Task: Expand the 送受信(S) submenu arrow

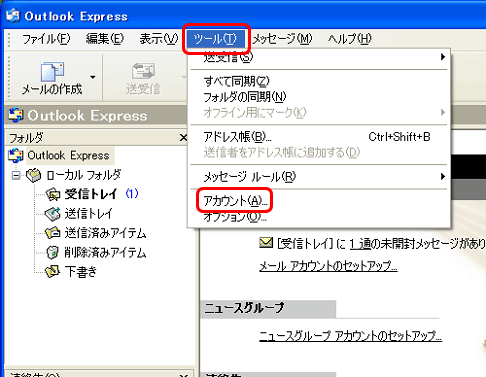Action: [443, 57]
